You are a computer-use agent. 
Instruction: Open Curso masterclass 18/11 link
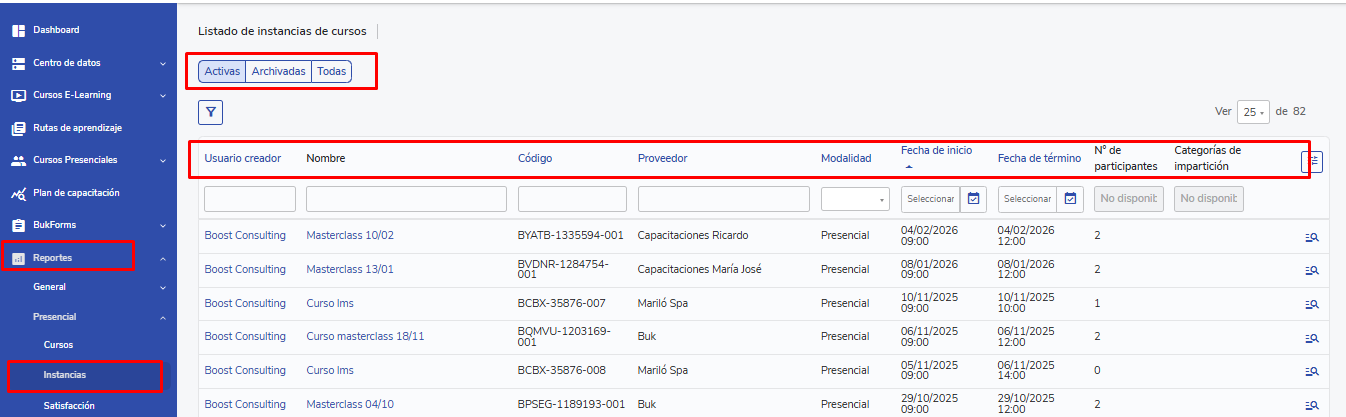[365, 336]
